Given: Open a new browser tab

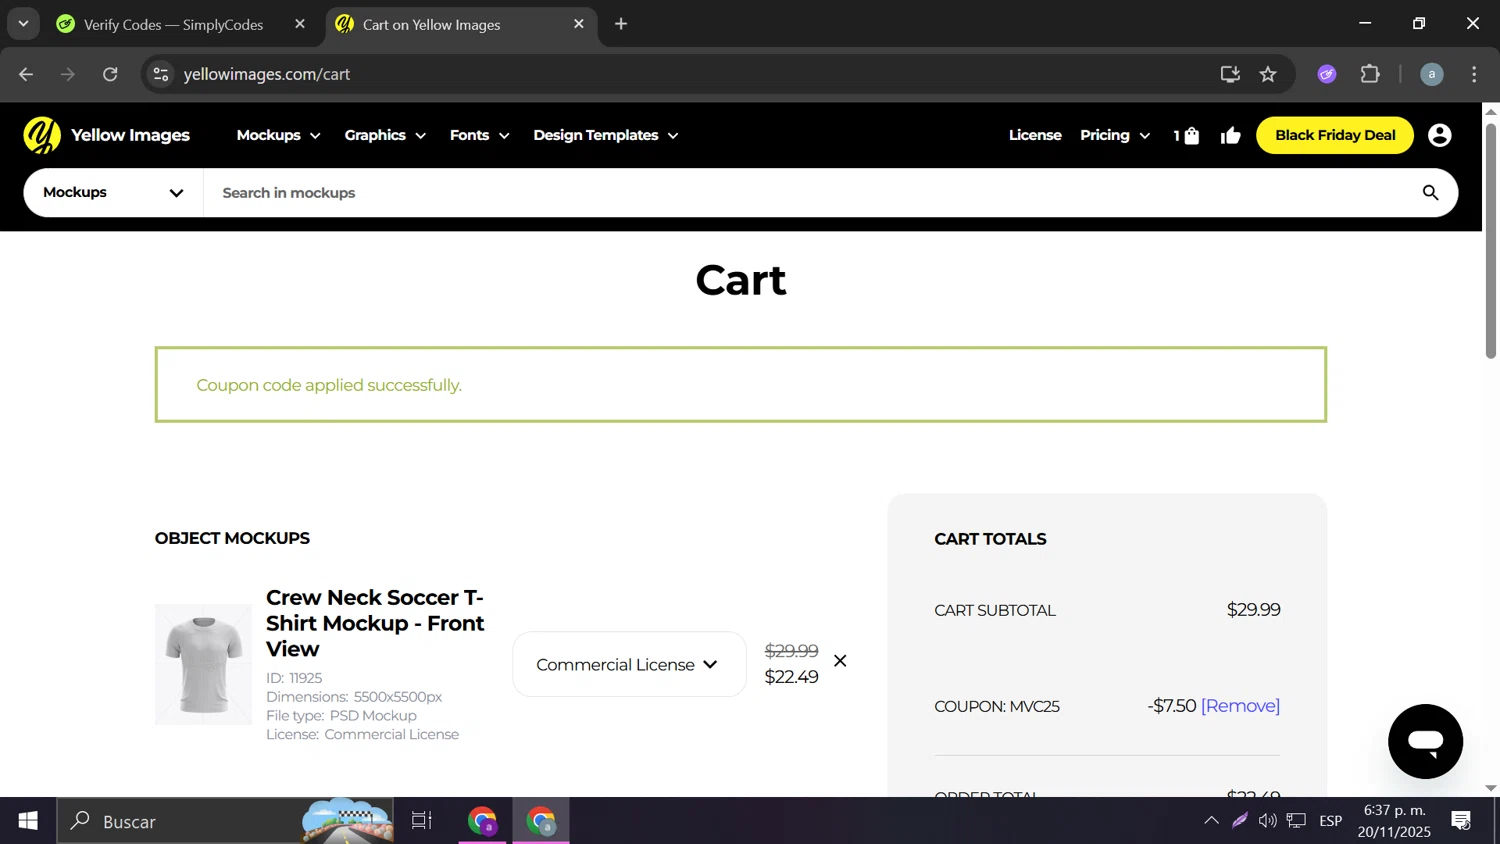Looking at the screenshot, I should pos(621,24).
